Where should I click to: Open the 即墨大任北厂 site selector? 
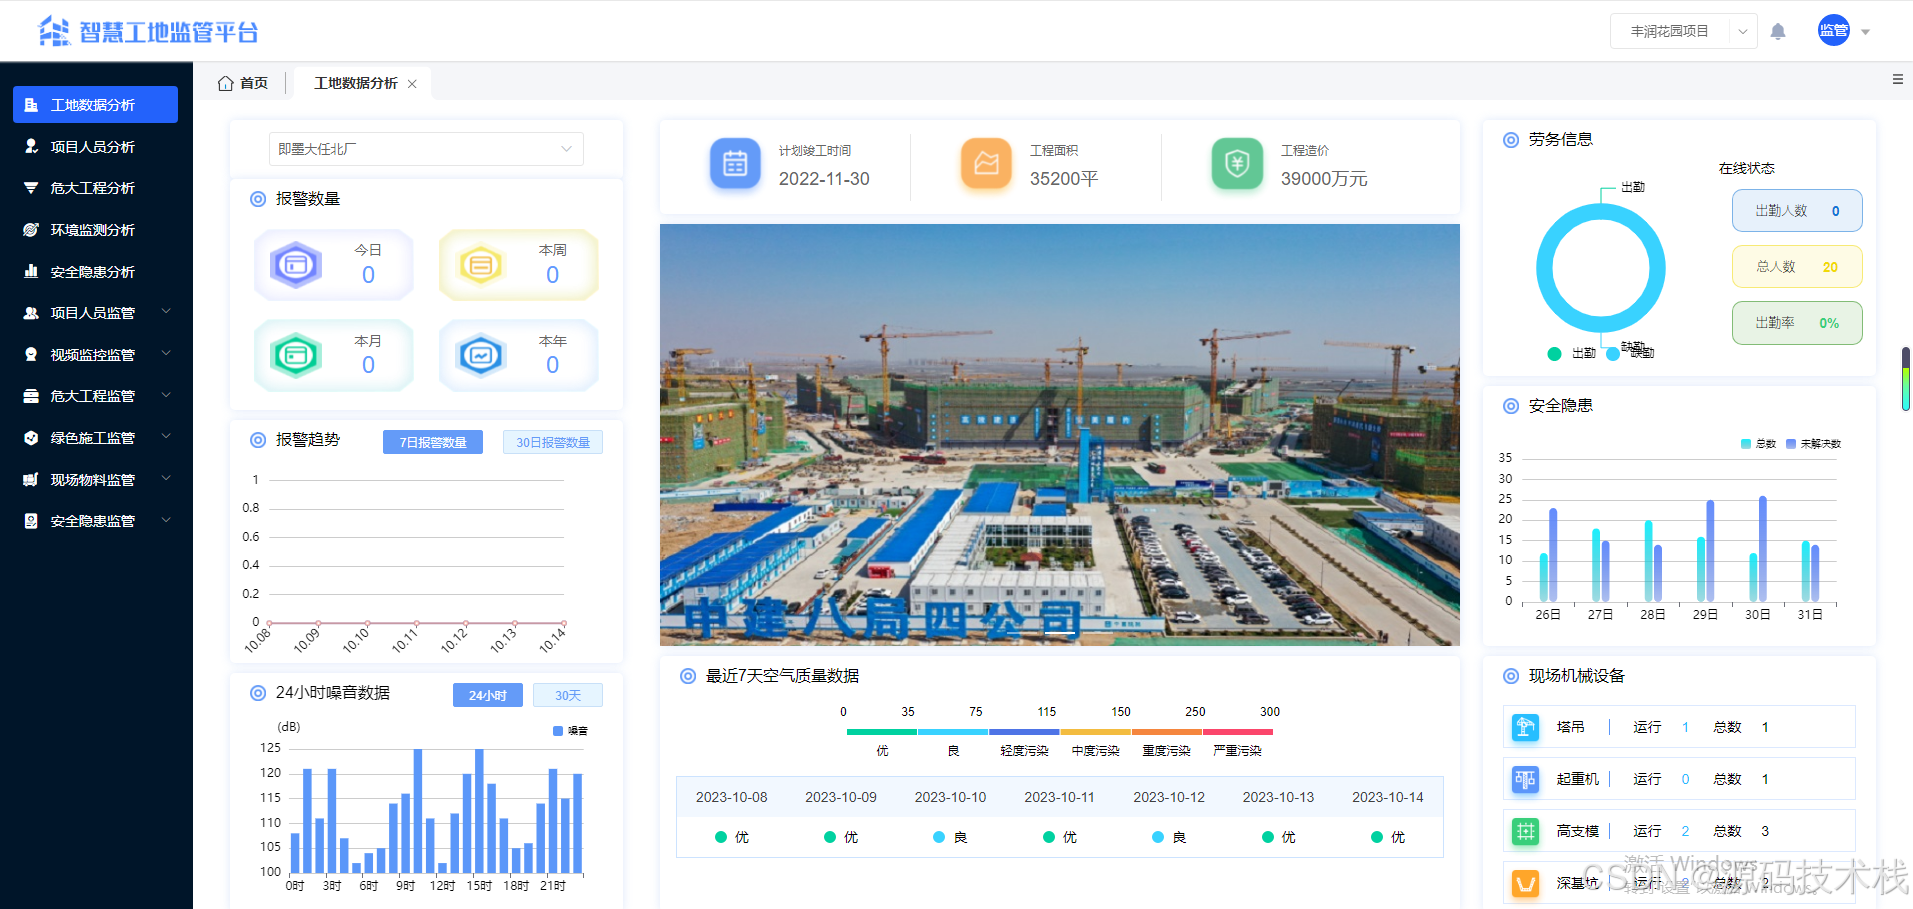tap(426, 149)
